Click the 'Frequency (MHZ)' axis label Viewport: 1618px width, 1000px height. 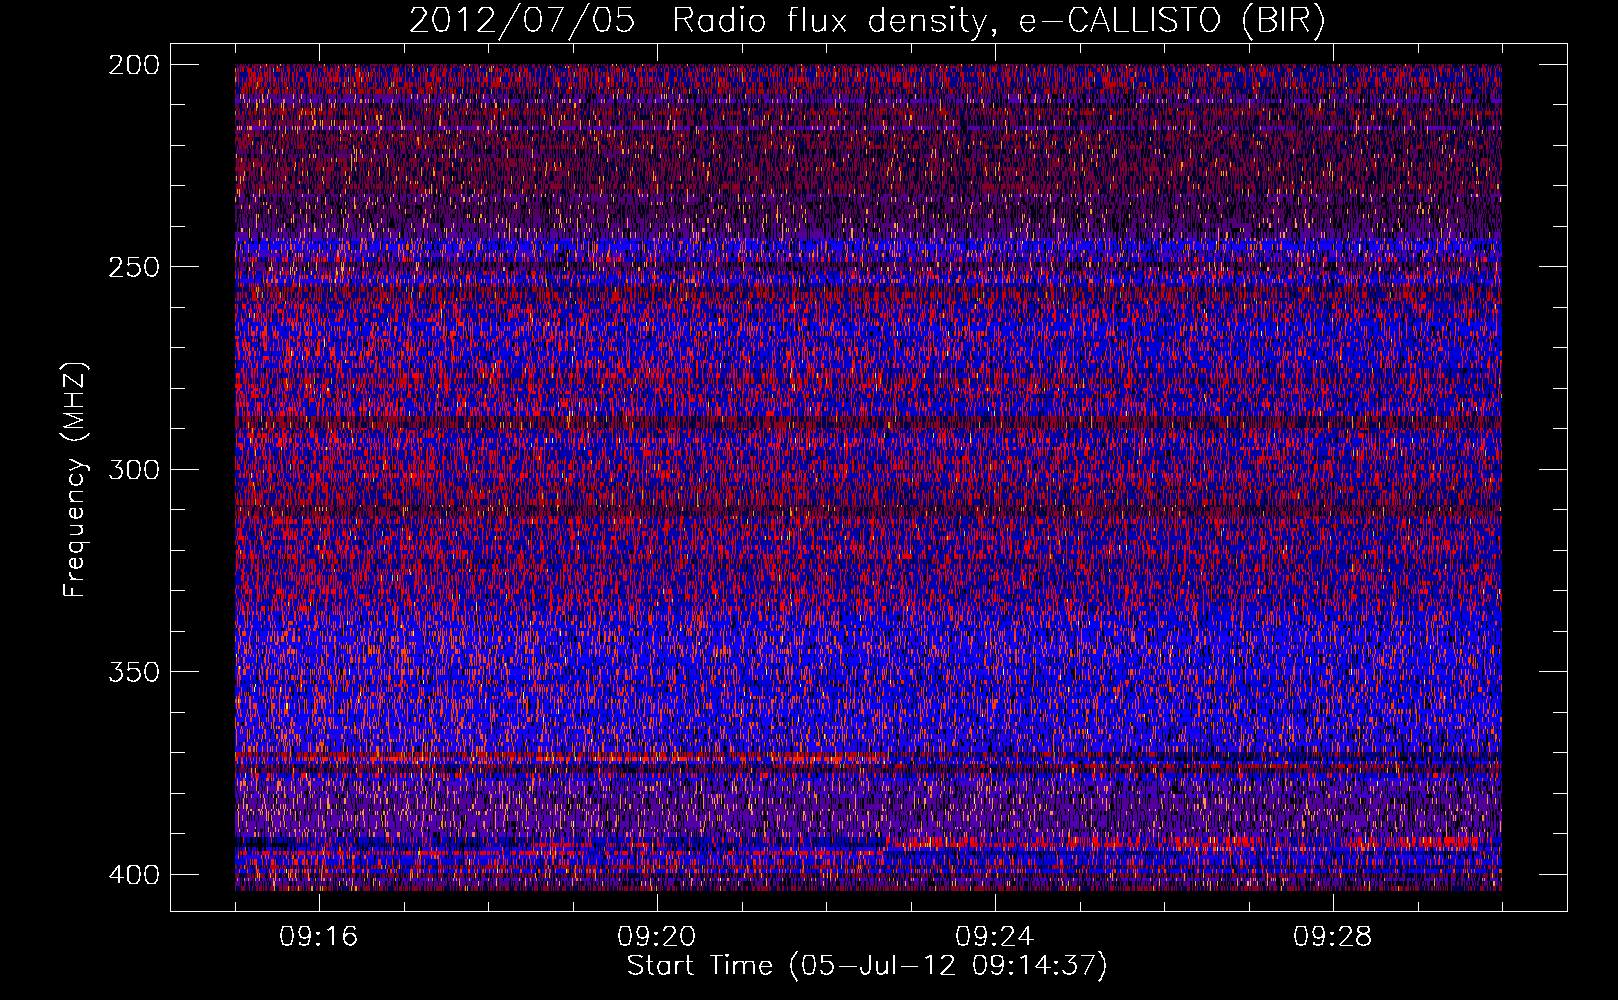click(75, 479)
